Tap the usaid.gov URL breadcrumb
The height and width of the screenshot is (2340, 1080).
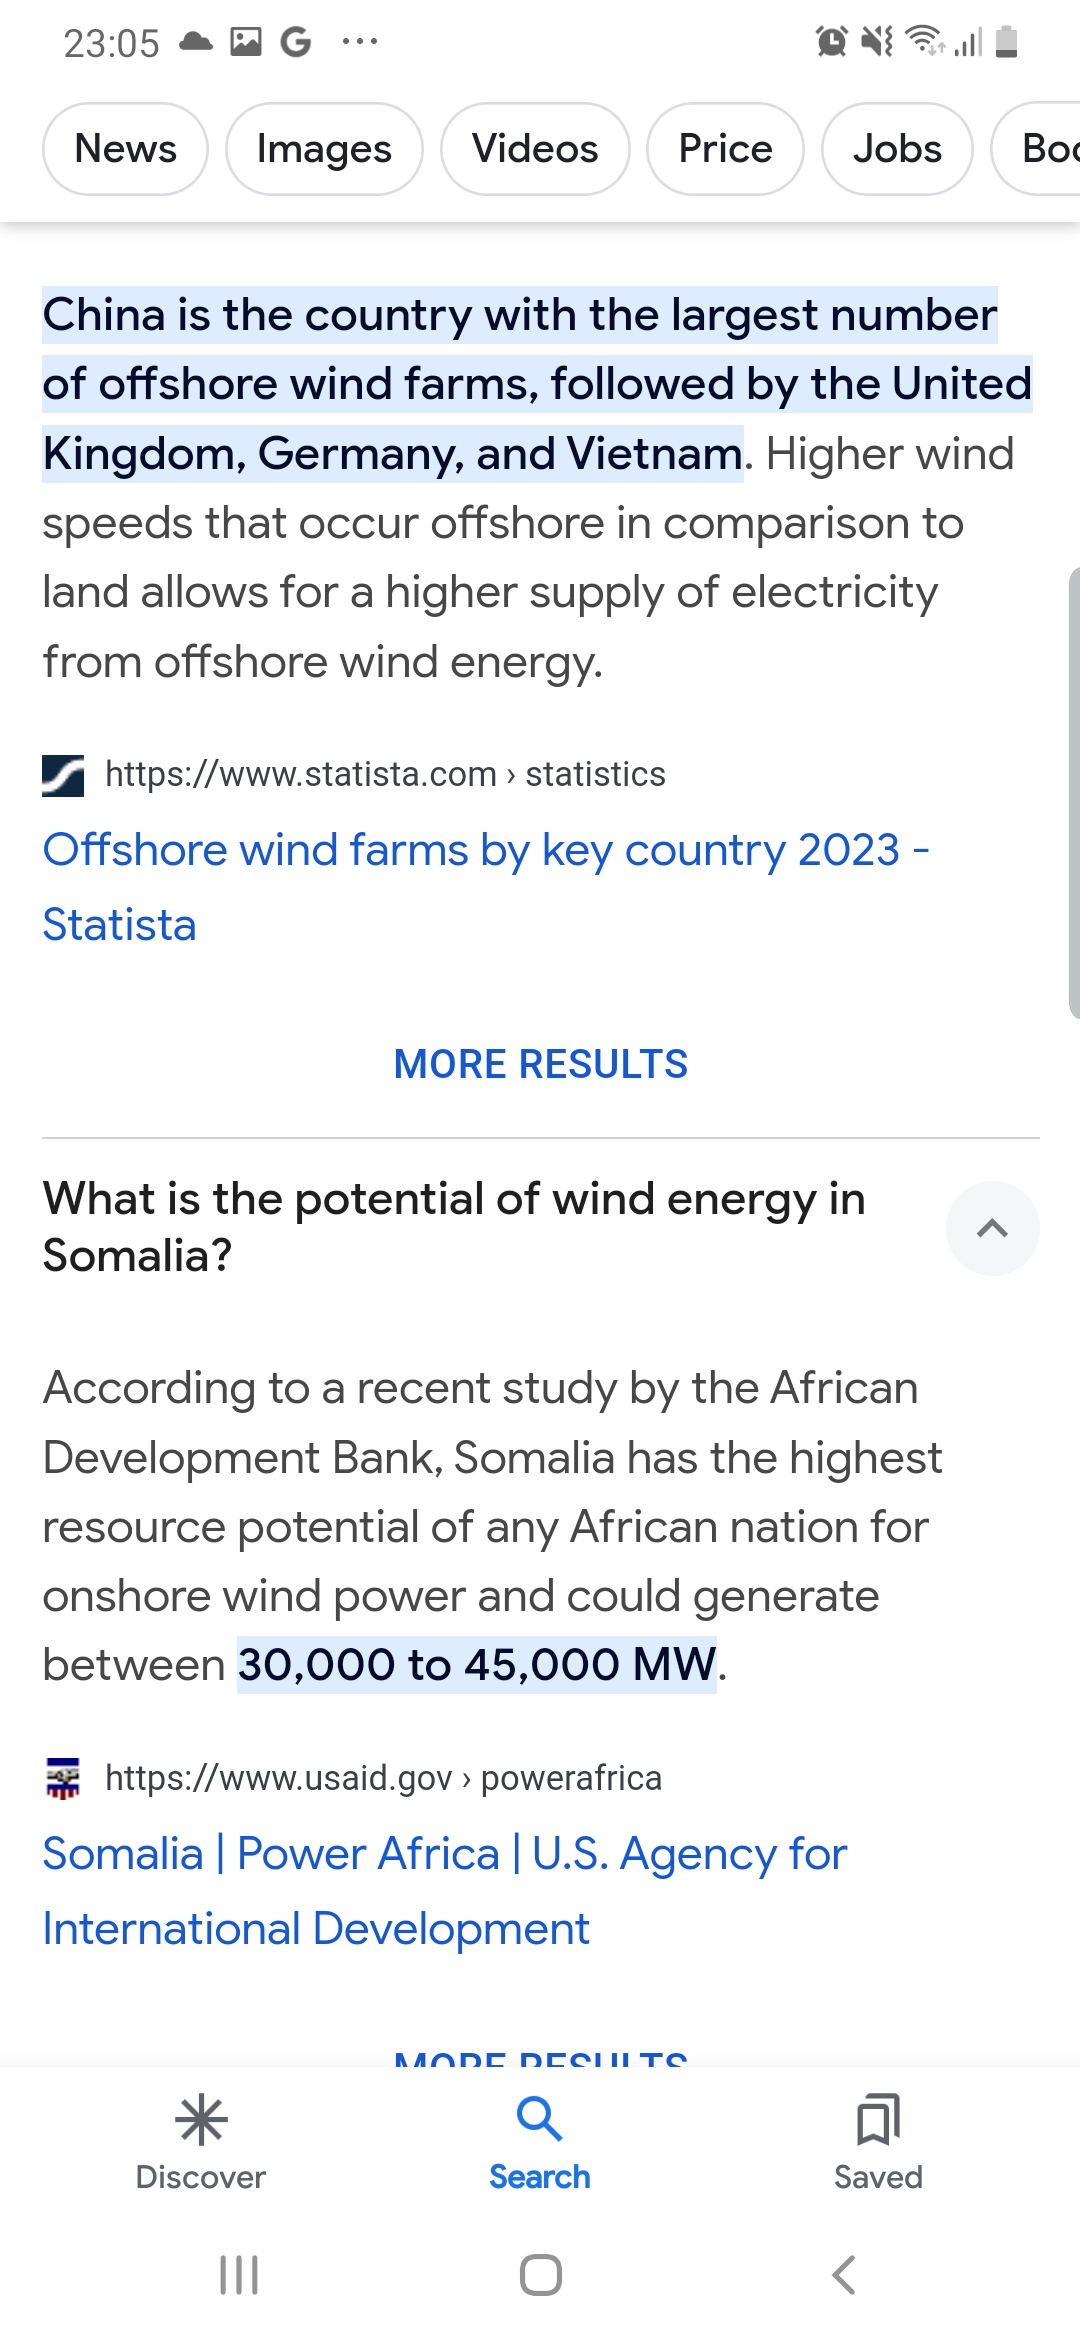pos(383,1778)
